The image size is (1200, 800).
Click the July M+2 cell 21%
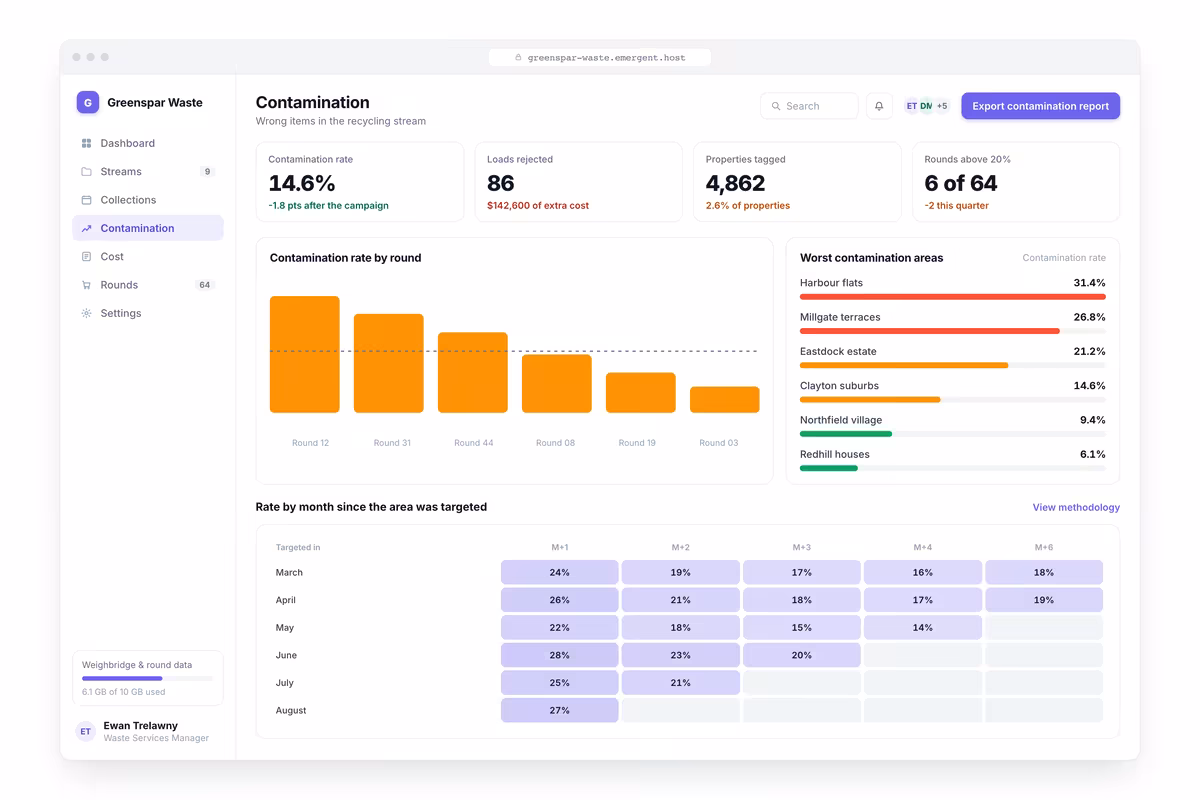point(681,683)
